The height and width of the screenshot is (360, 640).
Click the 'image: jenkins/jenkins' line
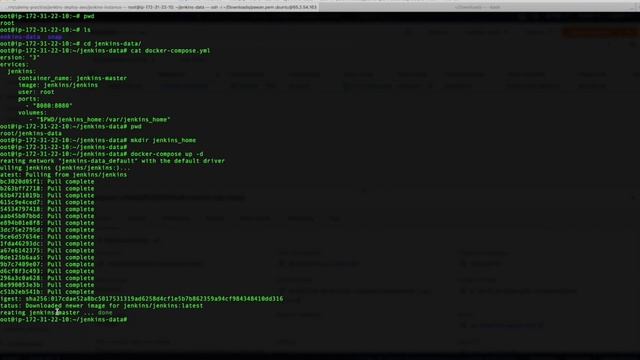coord(58,85)
